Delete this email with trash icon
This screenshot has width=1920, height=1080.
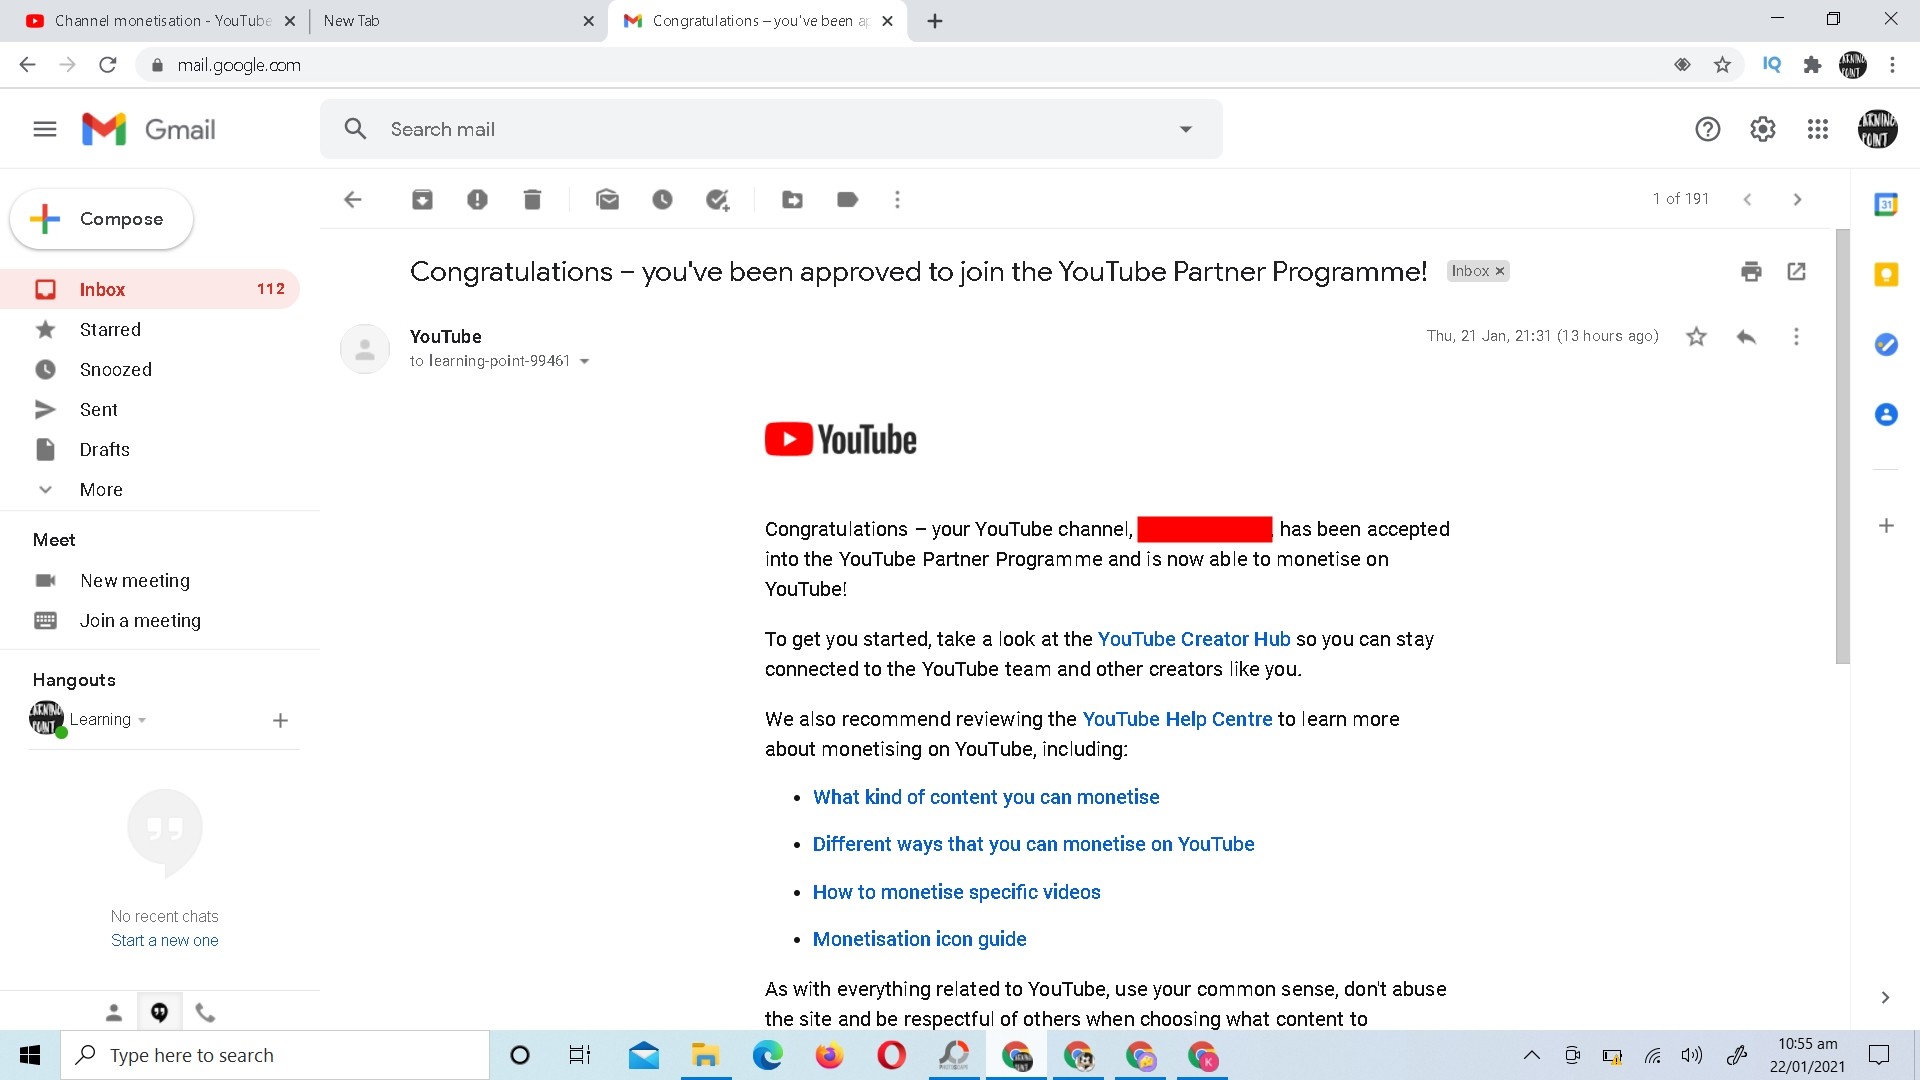(532, 200)
